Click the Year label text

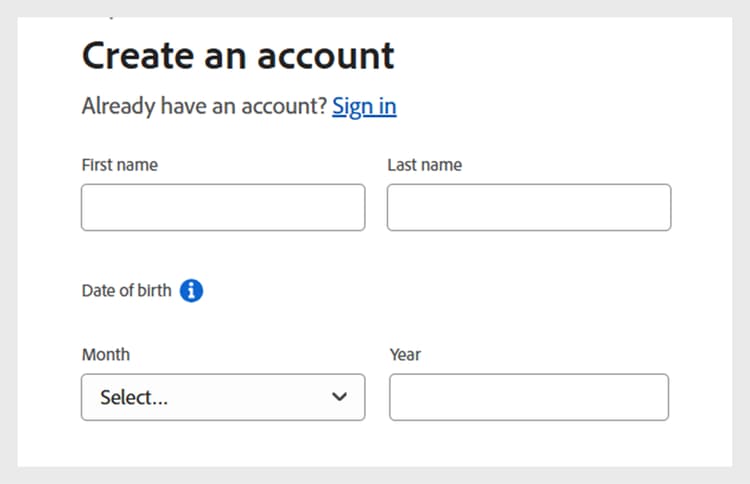point(404,354)
